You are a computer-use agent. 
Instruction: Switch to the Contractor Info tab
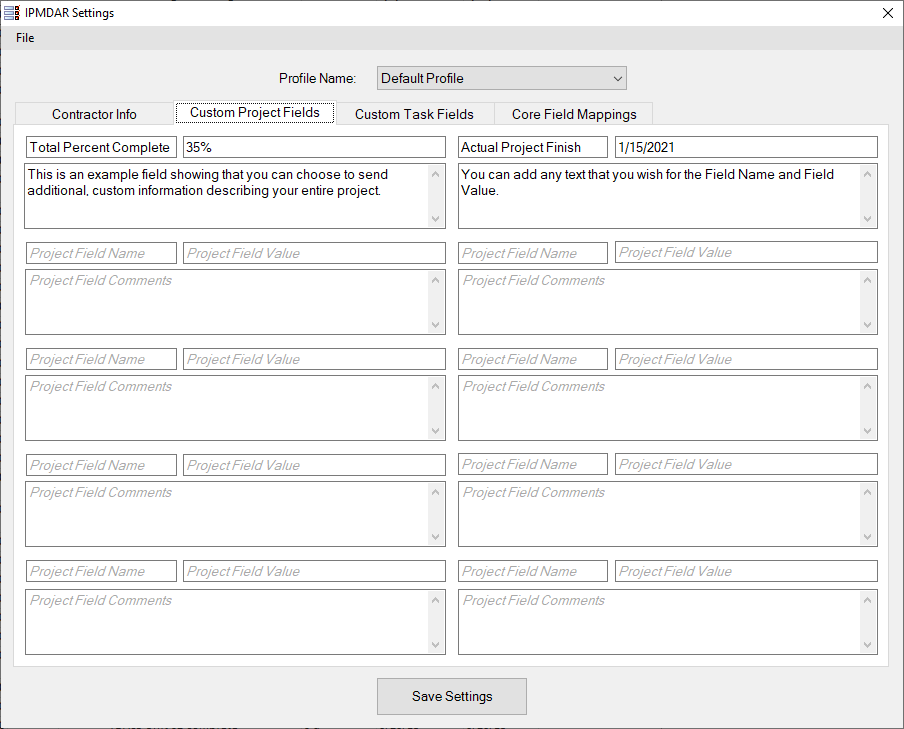(94, 114)
